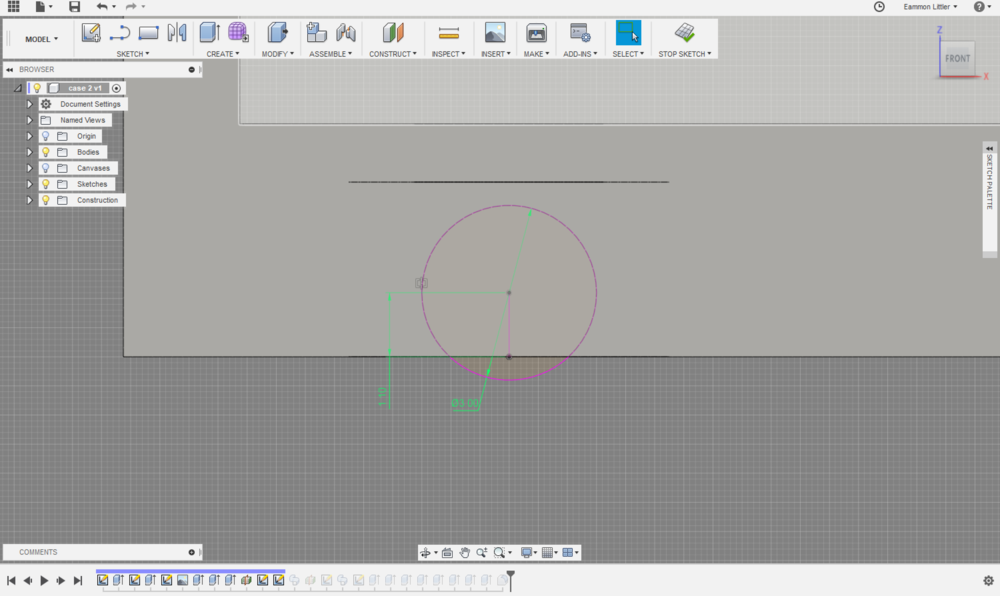
Task: Activate the Zoom navigation tool
Action: 482,553
